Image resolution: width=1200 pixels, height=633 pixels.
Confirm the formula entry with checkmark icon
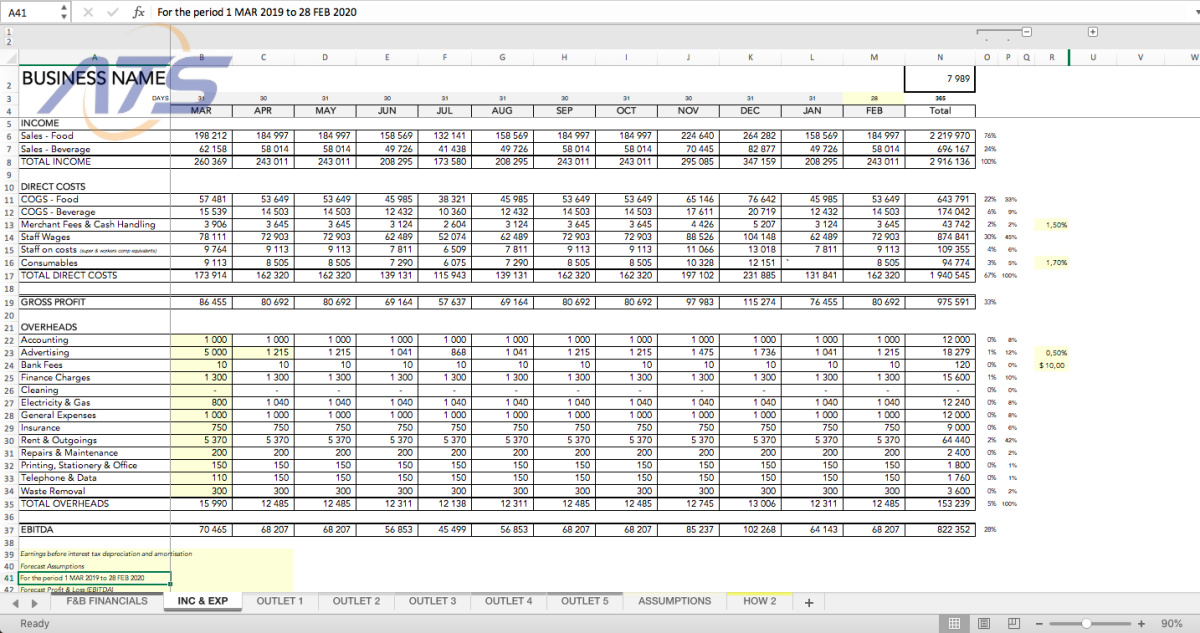(113, 12)
